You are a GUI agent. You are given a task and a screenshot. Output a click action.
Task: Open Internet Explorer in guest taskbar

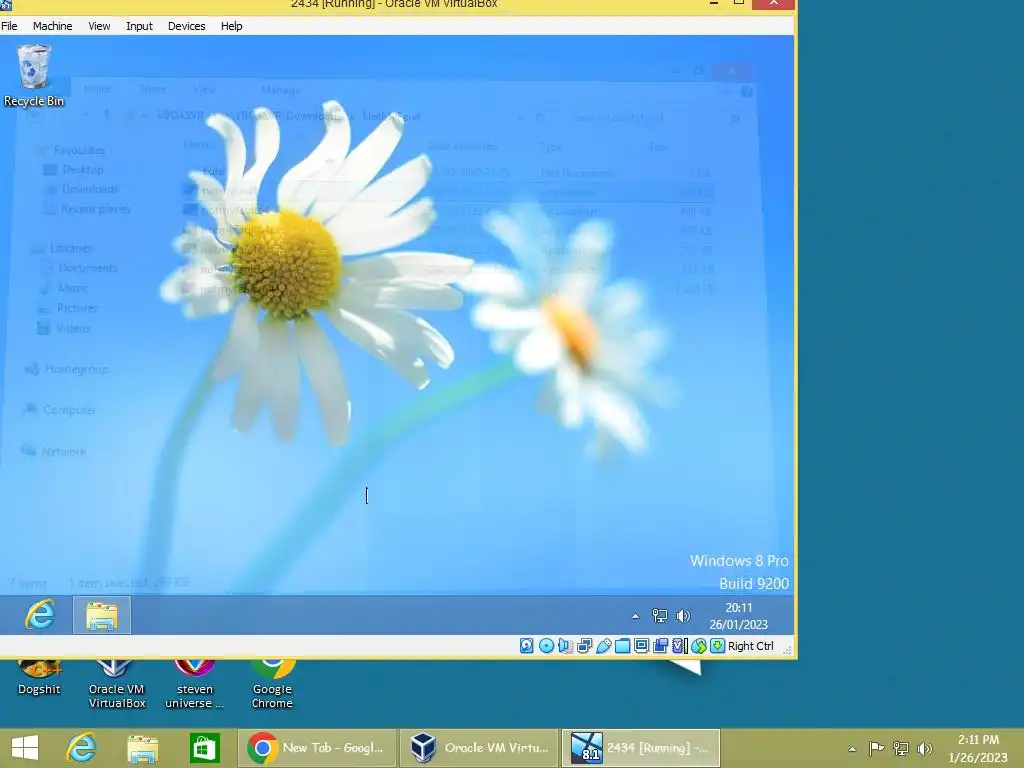click(39, 615)
